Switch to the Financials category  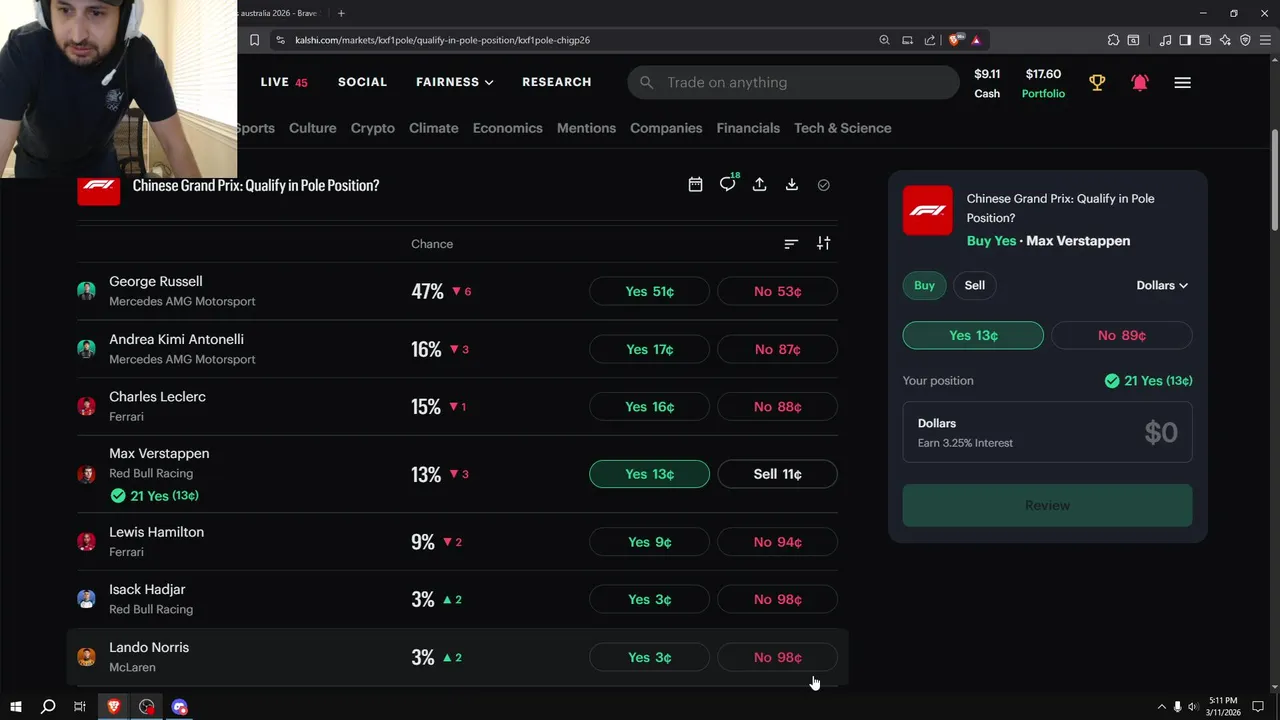(748, 128)
